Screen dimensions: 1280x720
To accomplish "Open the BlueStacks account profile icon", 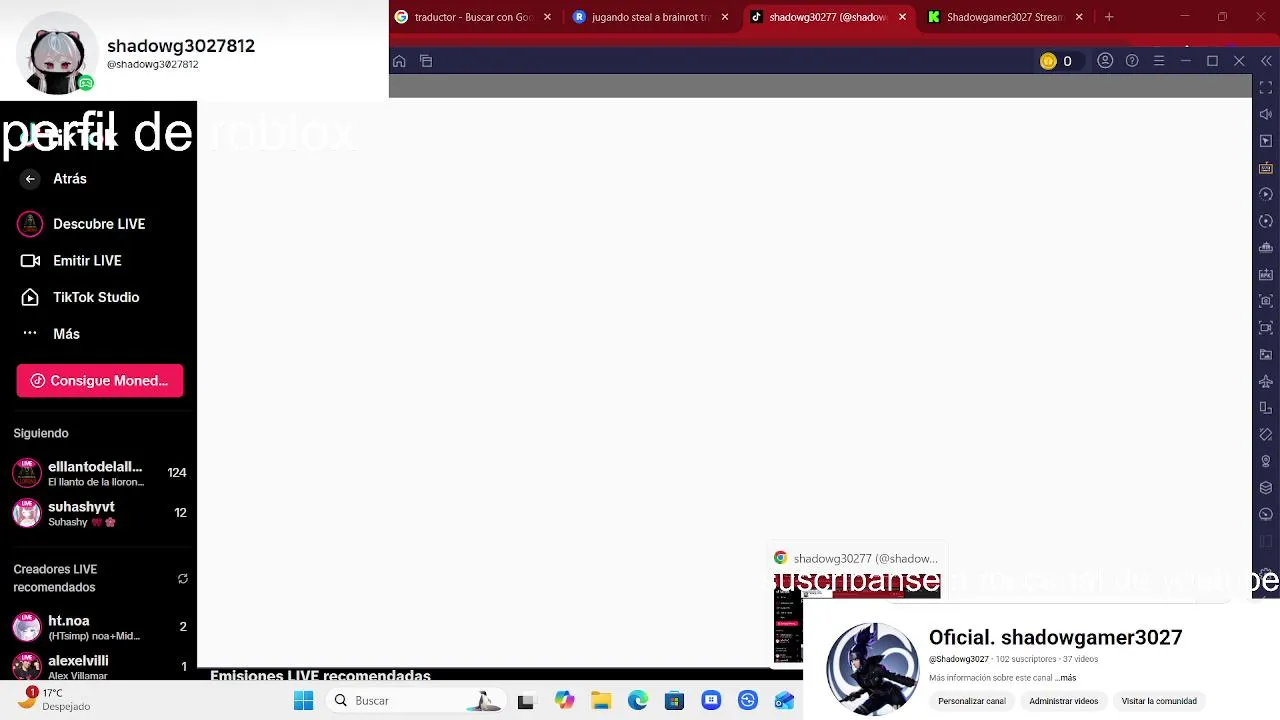I will pos(1105,61).
